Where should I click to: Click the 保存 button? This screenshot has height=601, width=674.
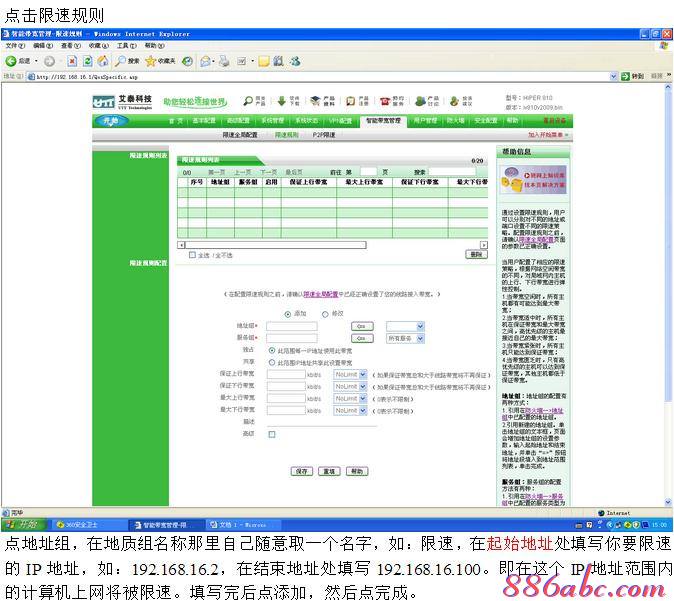(x=301, y=470)
